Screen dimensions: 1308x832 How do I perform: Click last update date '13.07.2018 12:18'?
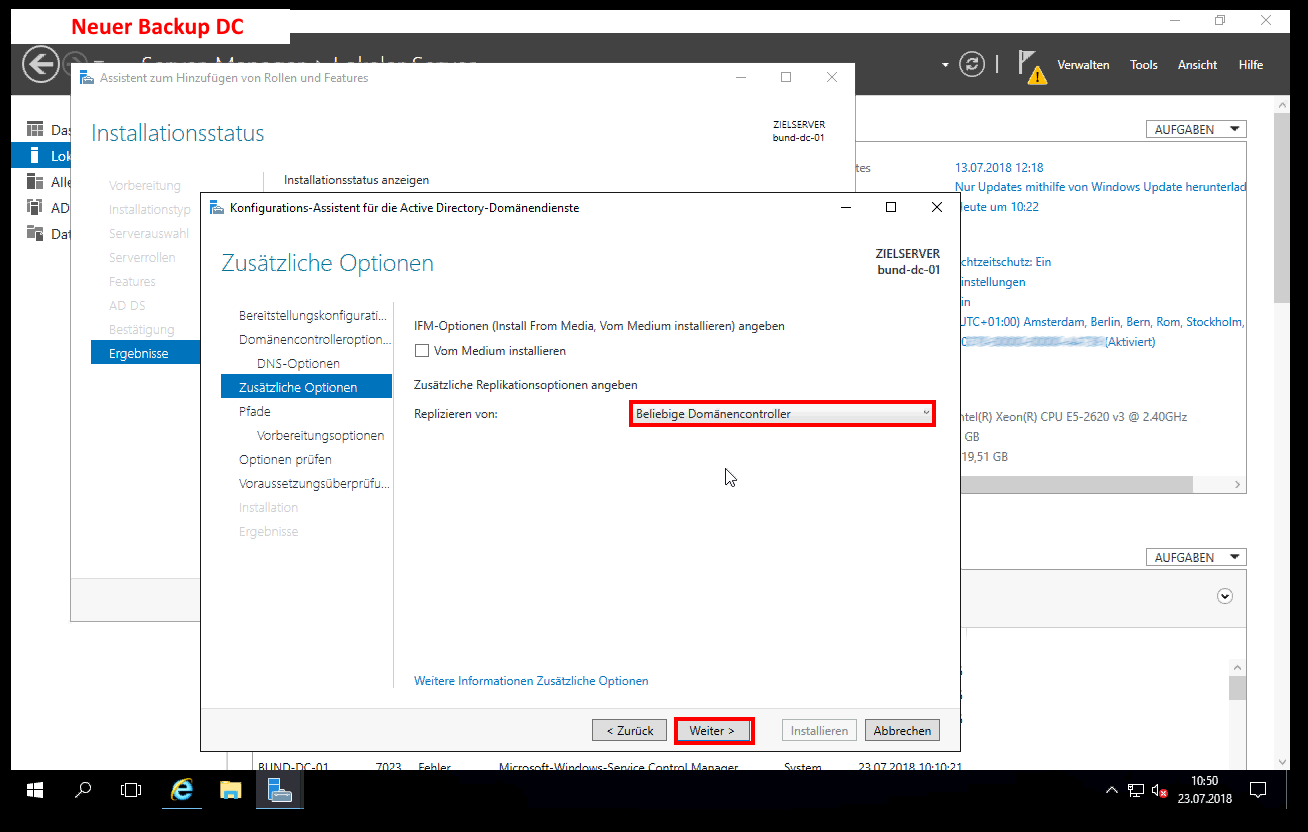tap(999, 168)
